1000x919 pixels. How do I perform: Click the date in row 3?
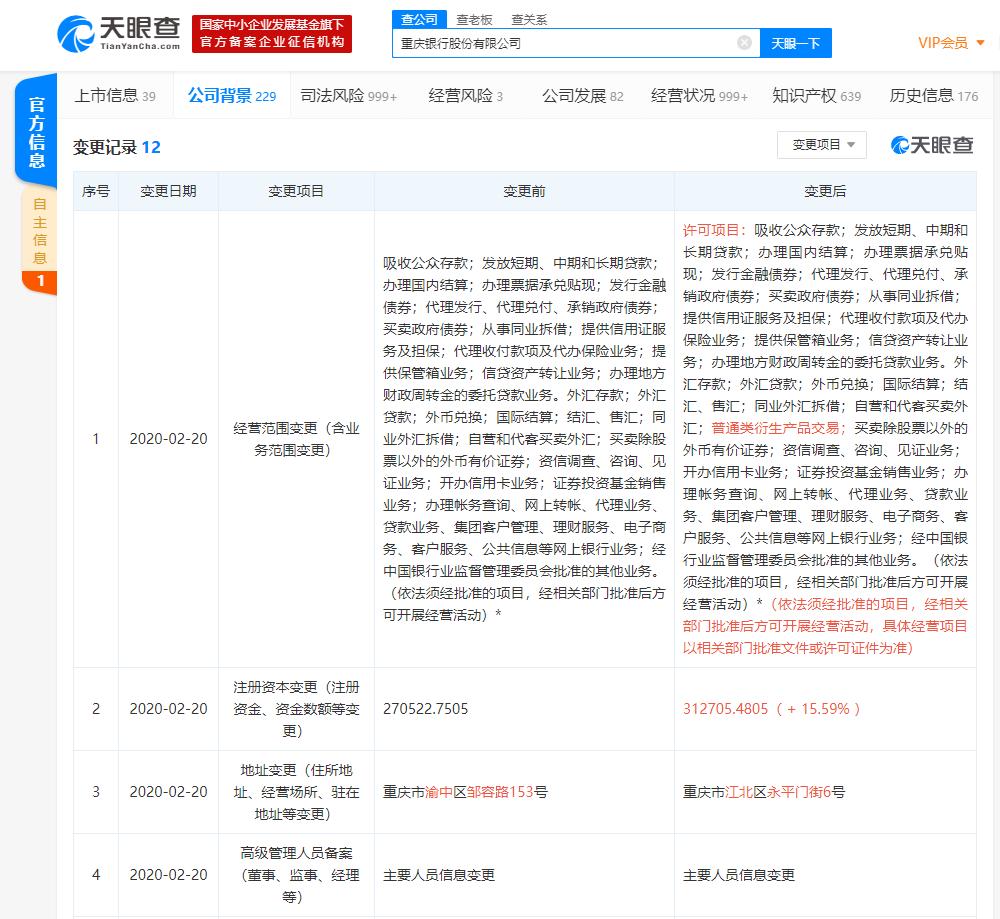[x=168, y=792]
